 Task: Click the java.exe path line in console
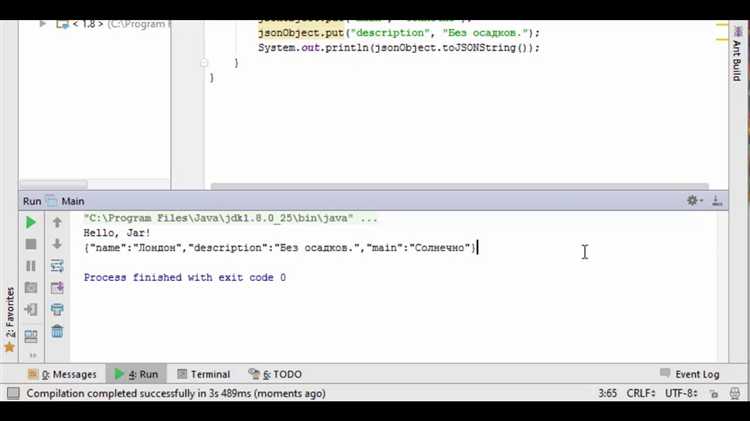click(x=231, y=218)
